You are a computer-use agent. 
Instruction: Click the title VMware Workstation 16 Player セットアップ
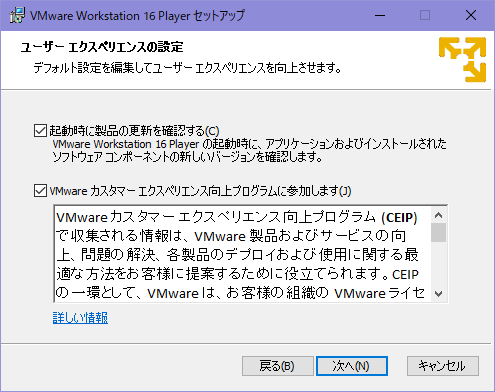point(137,16)
